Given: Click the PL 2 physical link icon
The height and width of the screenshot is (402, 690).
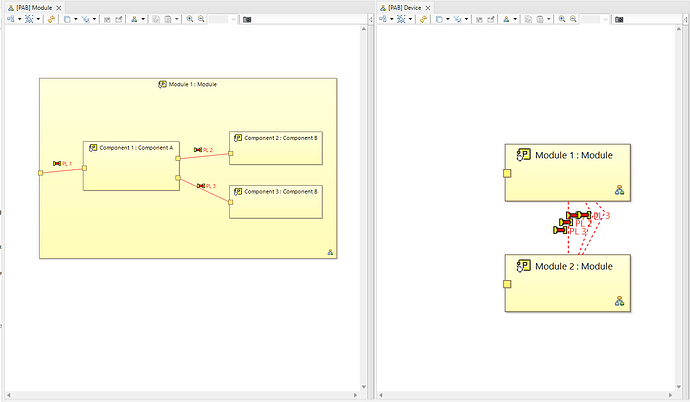Looking at the screenshot, I should click(x=198, y=150).
